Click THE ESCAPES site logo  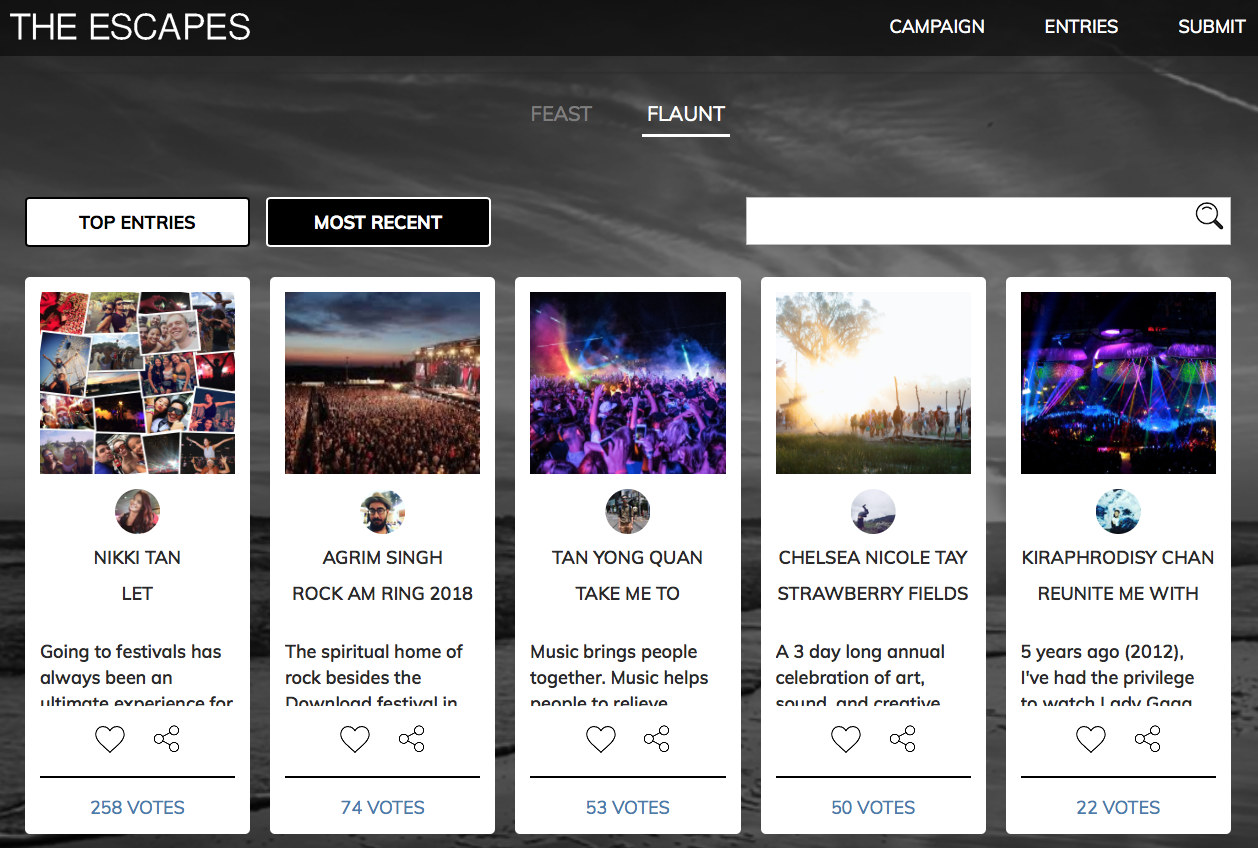[x=130, y=27]
